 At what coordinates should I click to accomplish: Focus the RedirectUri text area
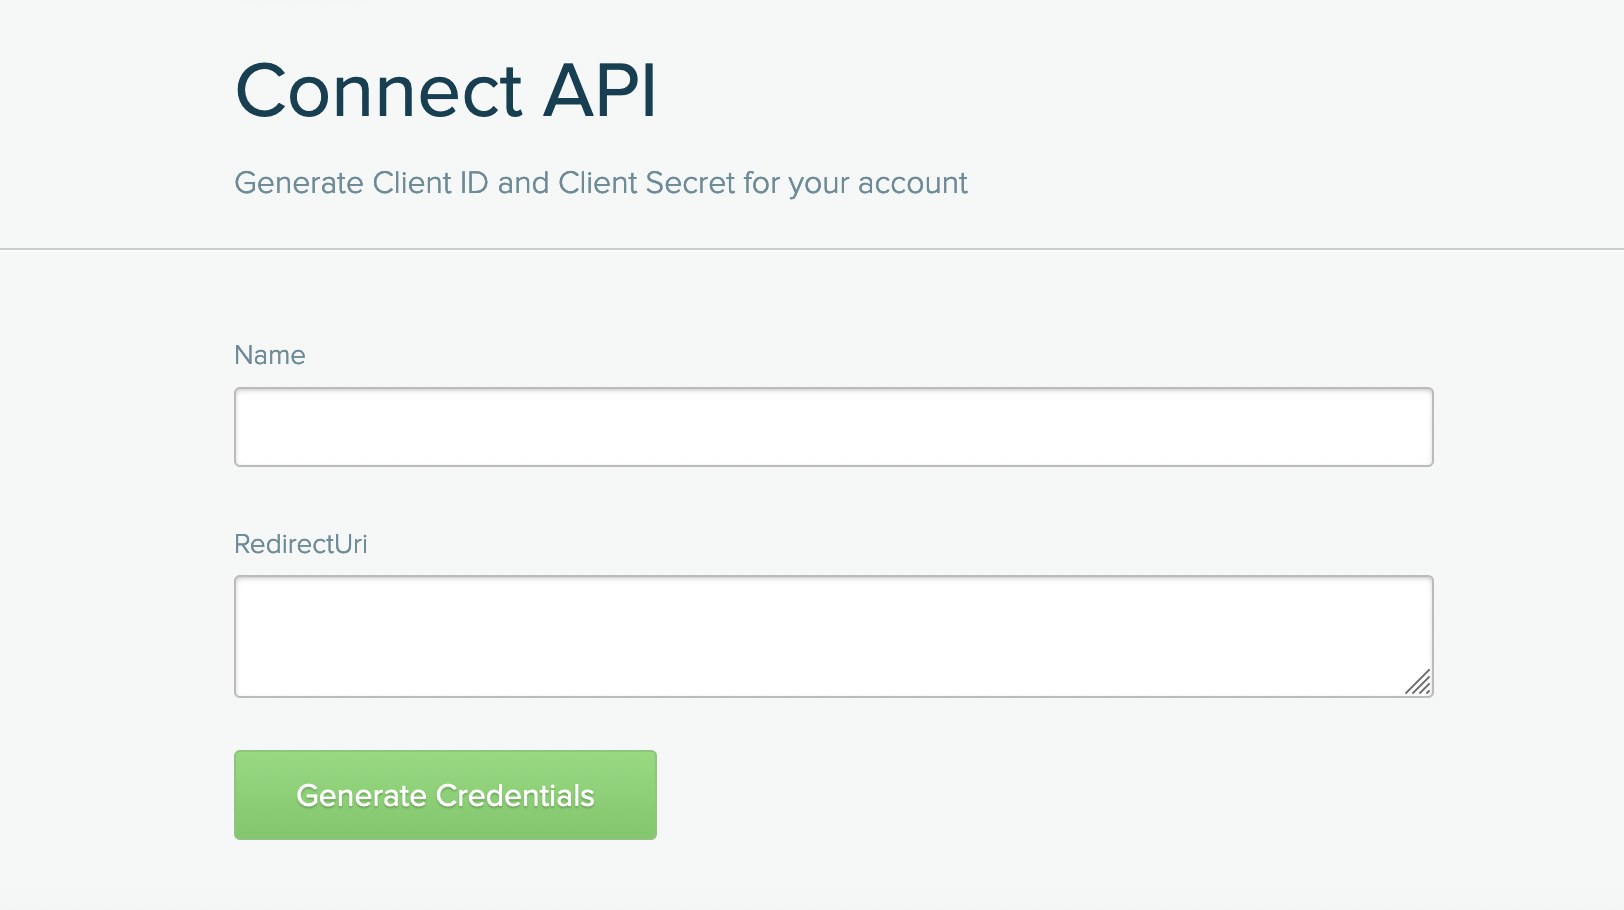coord(833,636)
